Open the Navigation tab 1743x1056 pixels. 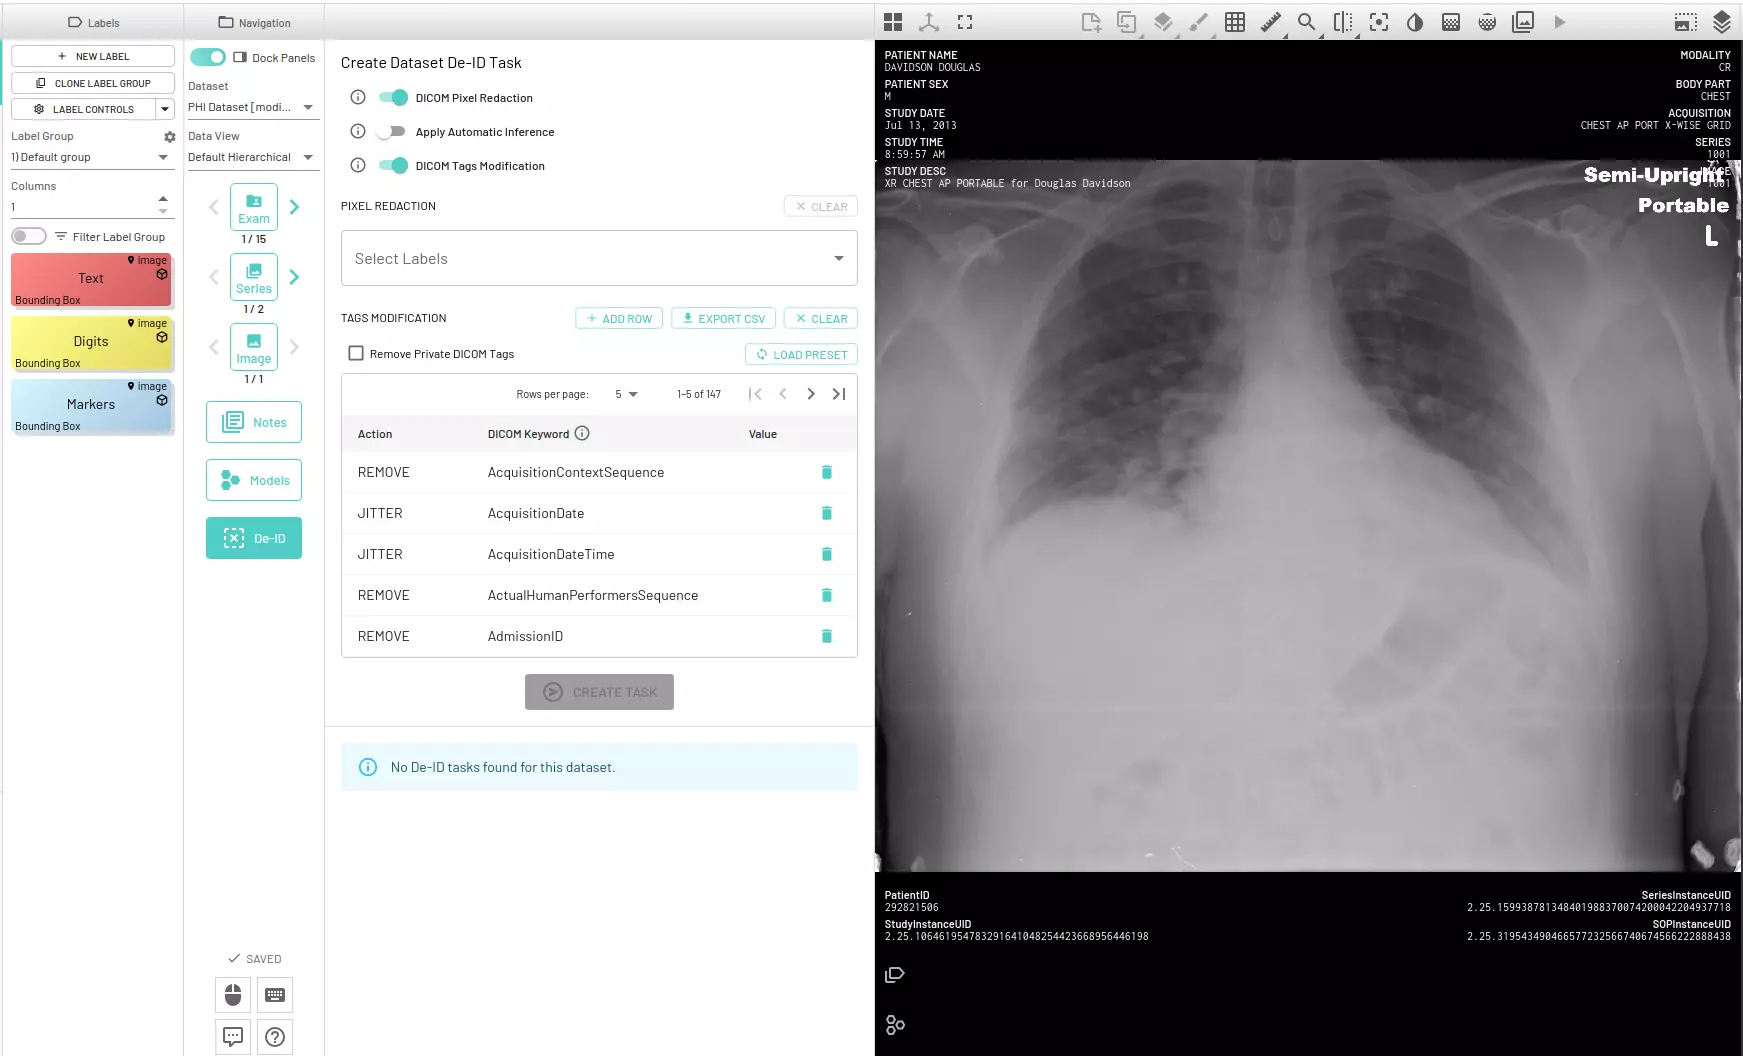[x=254, y=23]
